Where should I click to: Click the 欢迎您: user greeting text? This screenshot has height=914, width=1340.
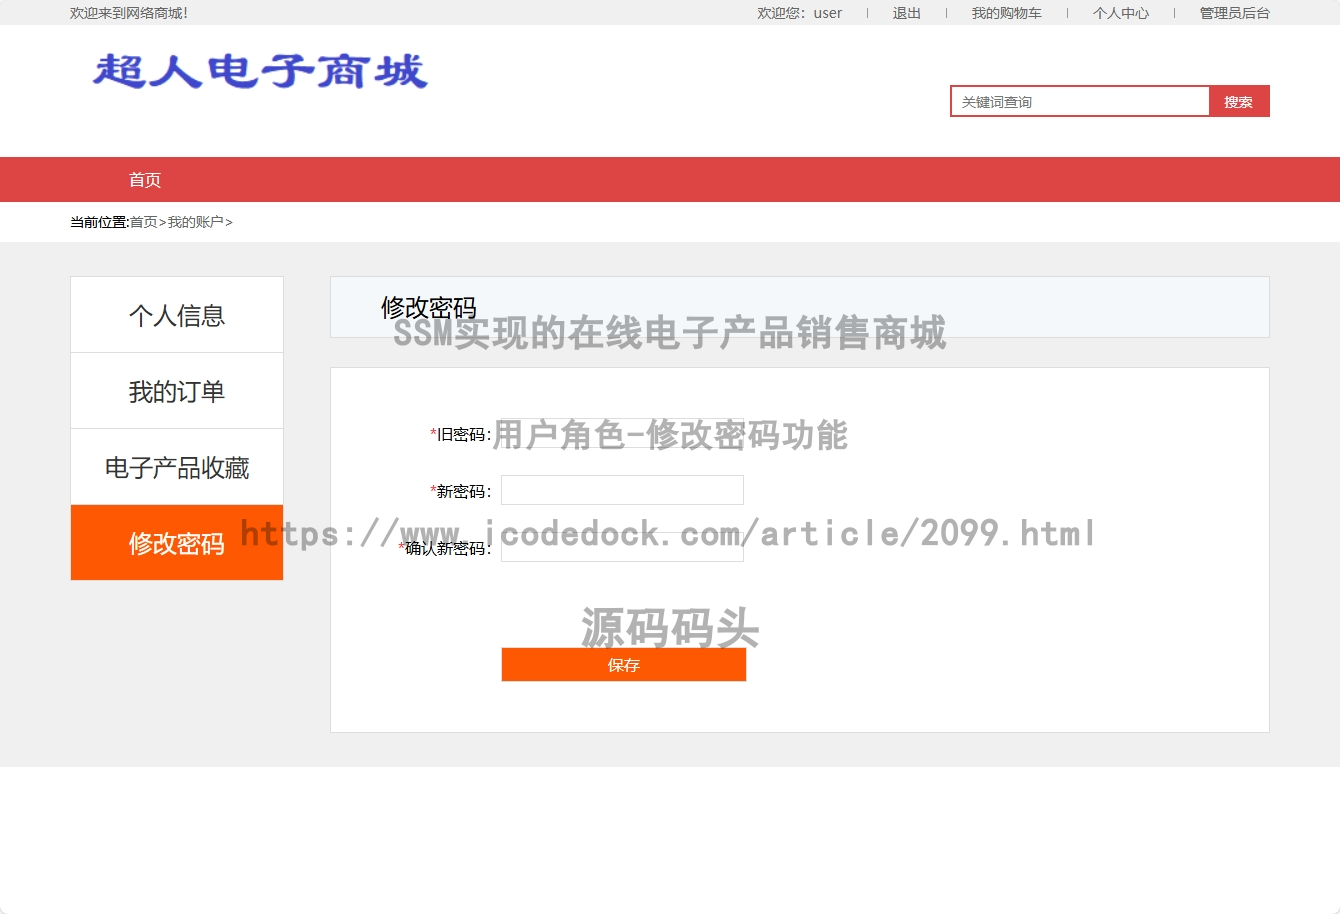[x=799, y=13]
